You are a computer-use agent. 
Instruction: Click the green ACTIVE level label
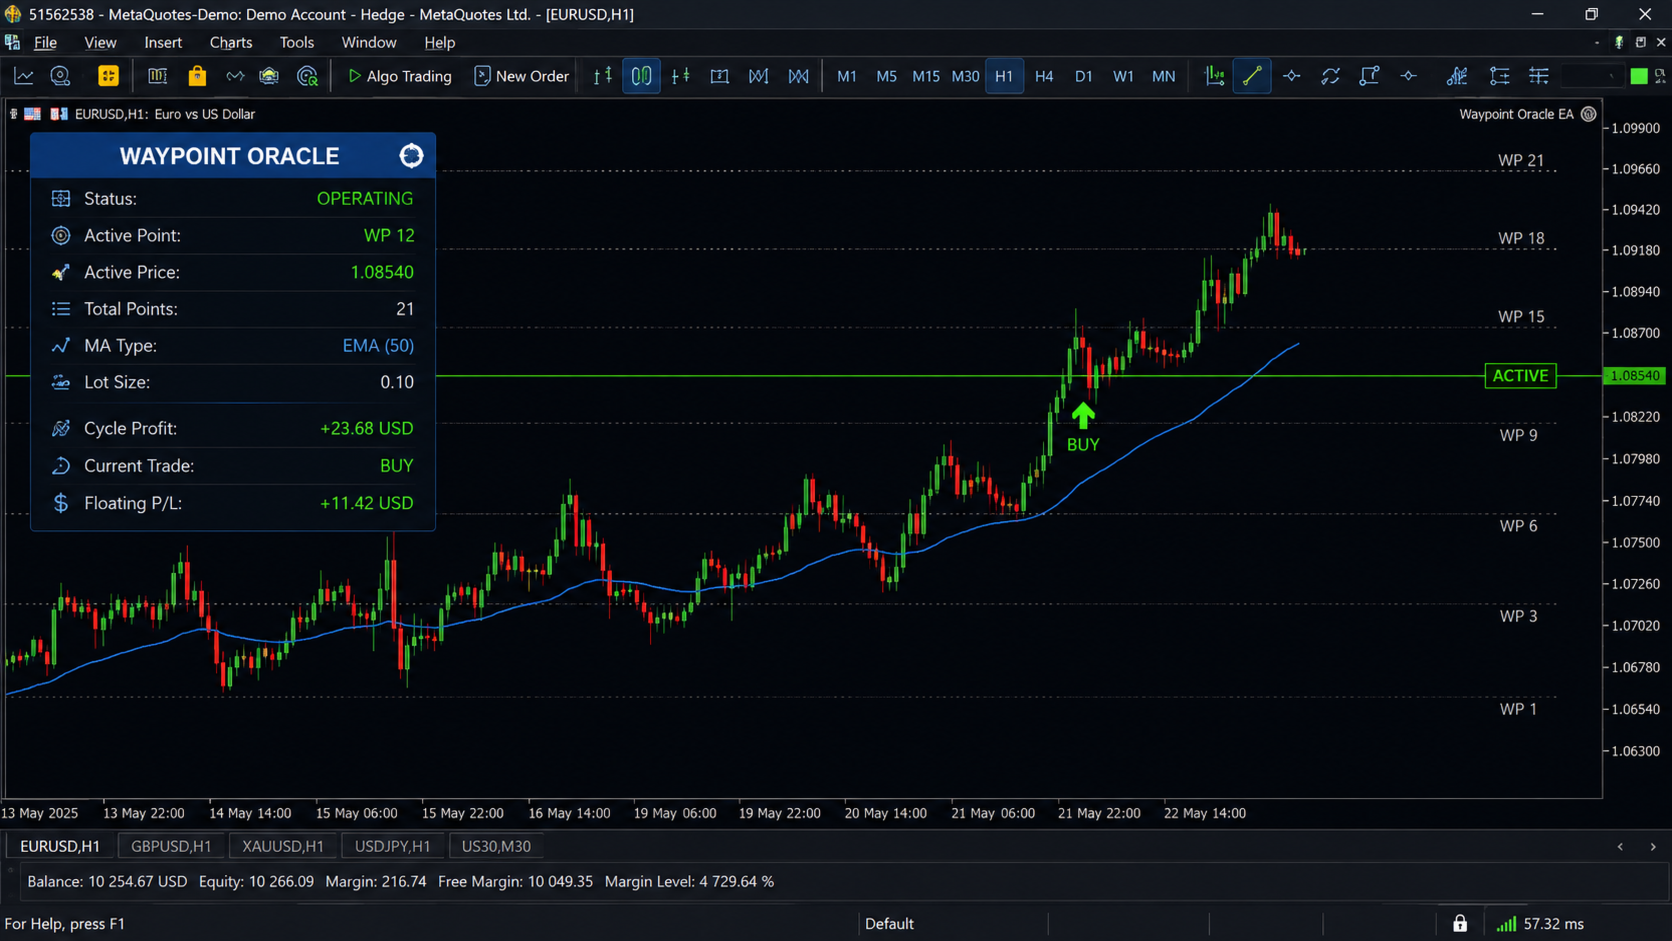click(1520, 376)
